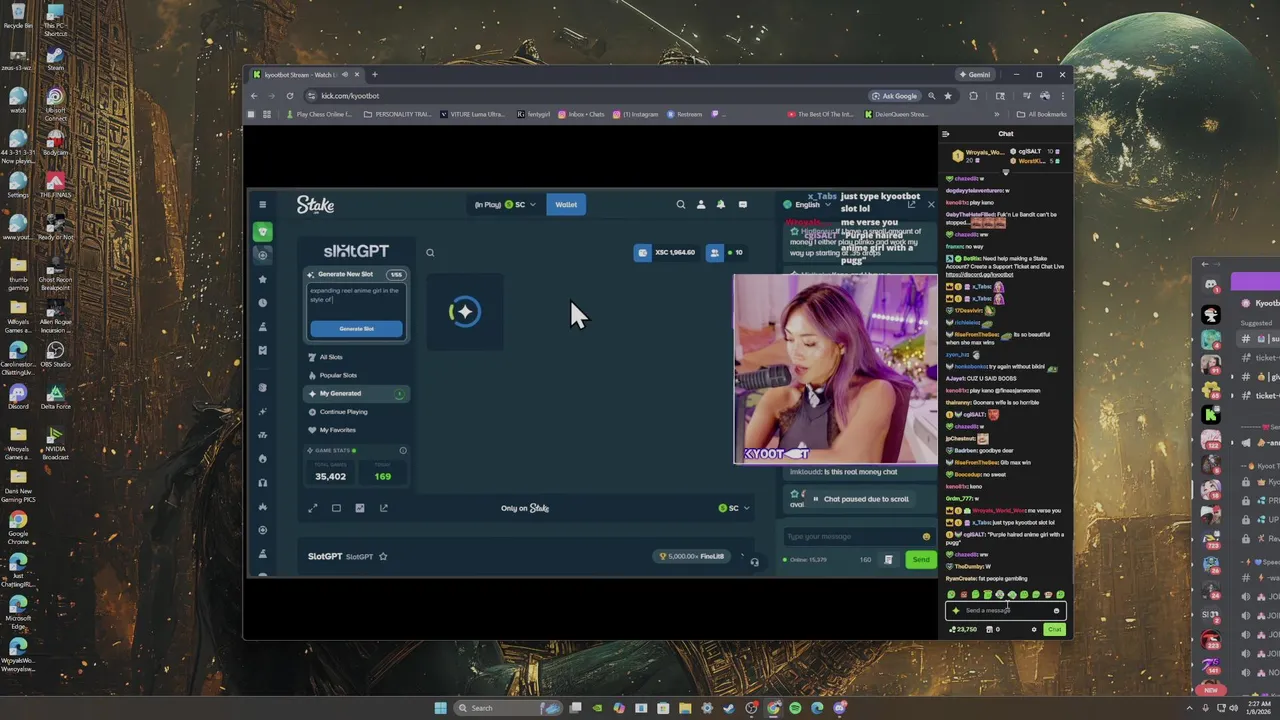The height and width of the screenshot is (720, 1280).
Task: Bookmark page with Chrome star icon
Action: pyautogui.click(x=948, y=96)
